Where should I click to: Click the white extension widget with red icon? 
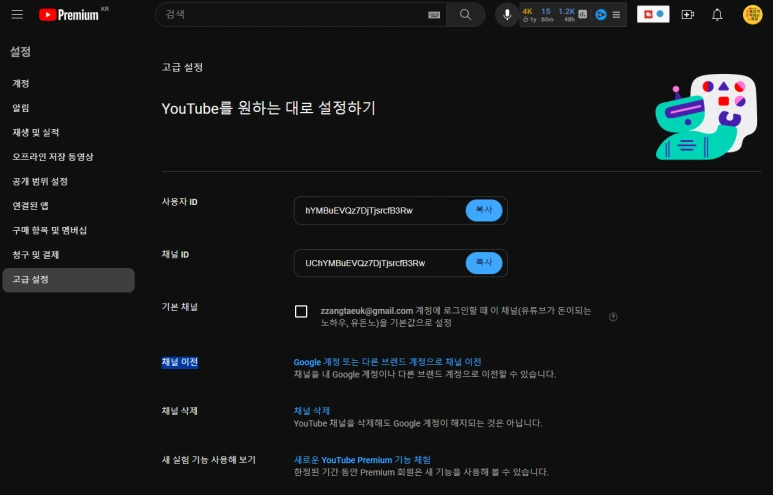653,14
